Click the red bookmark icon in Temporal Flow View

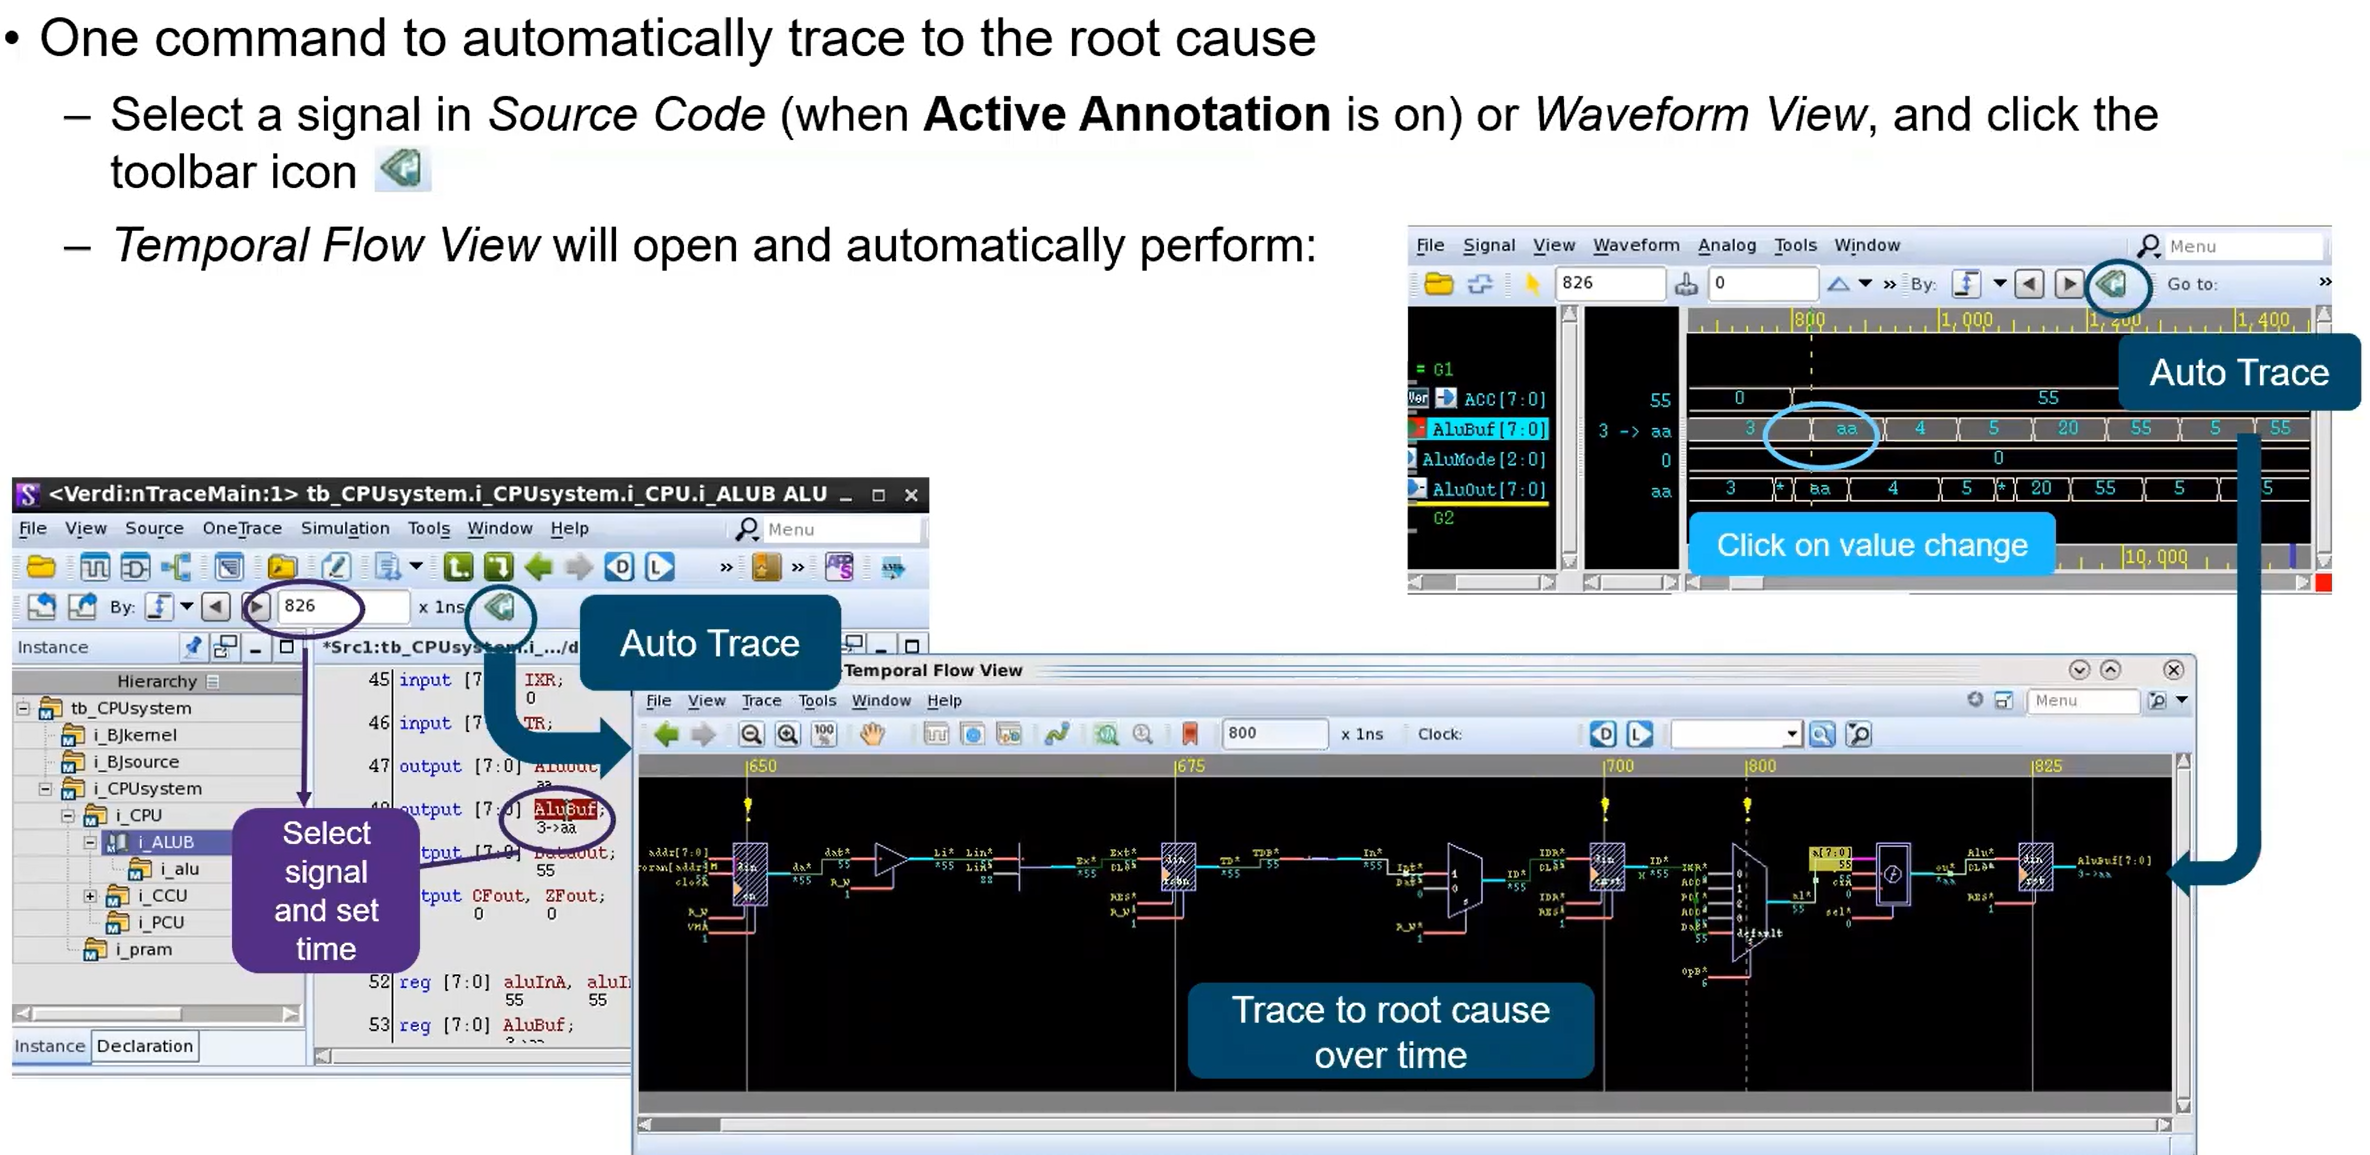coord(1190,734)
